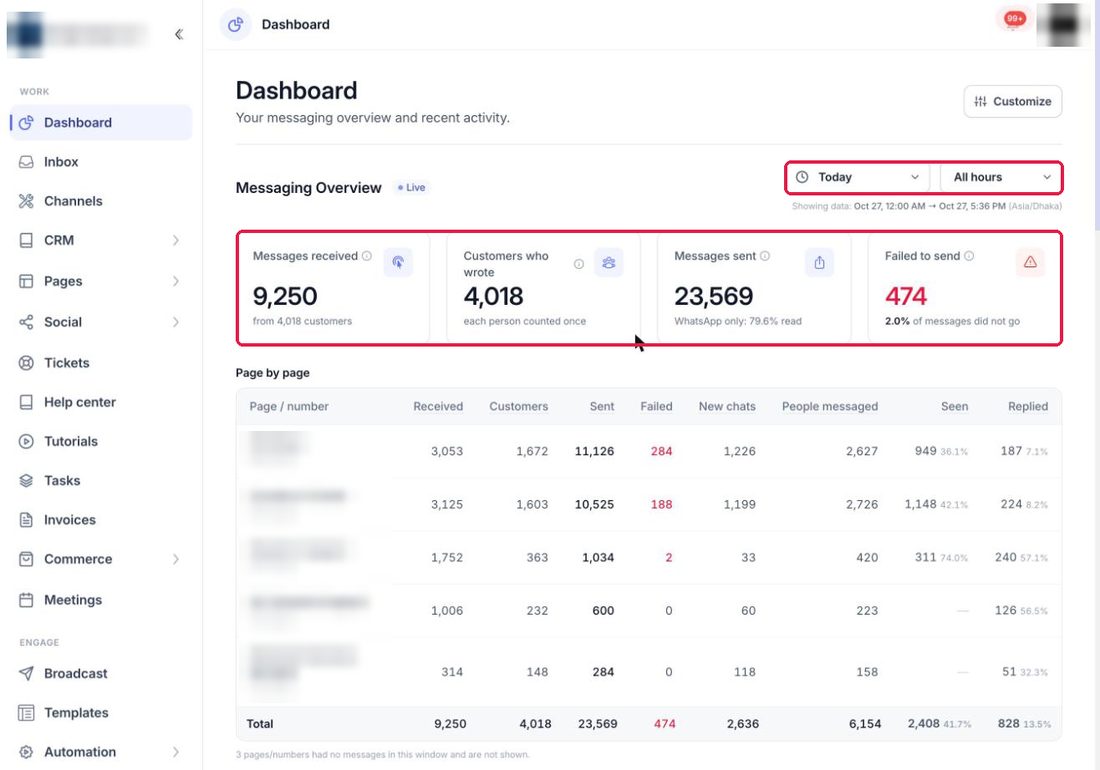This screenshot has height=770, width=1100.
Task: Click the workspace logo in sidebar
Action: point(27,34)
